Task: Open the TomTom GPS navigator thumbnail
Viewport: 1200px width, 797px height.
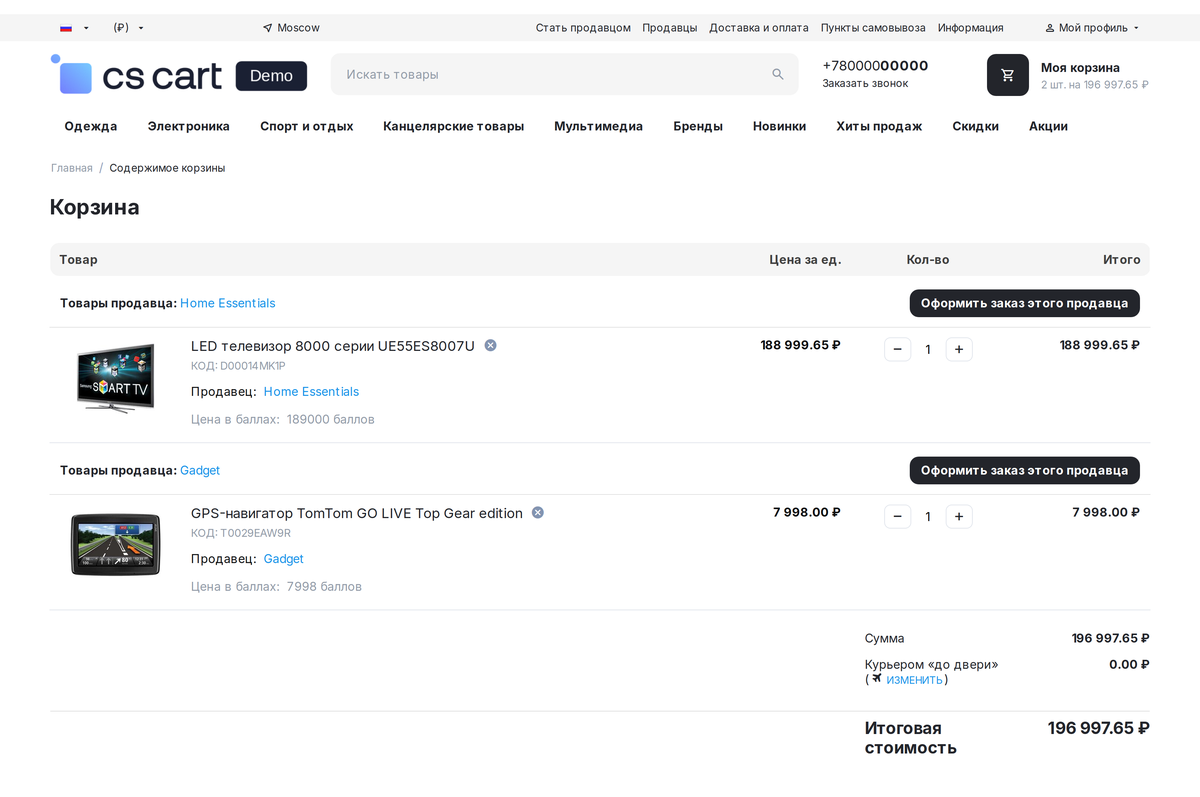Action: tap(116, 544)
